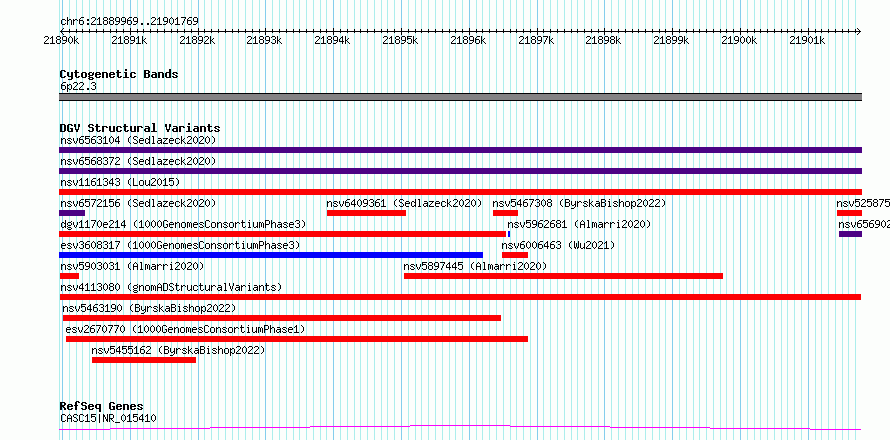Click the purple bar under nsv656902
The width and height of the screenshot is (890, 440).
(850, 234)
